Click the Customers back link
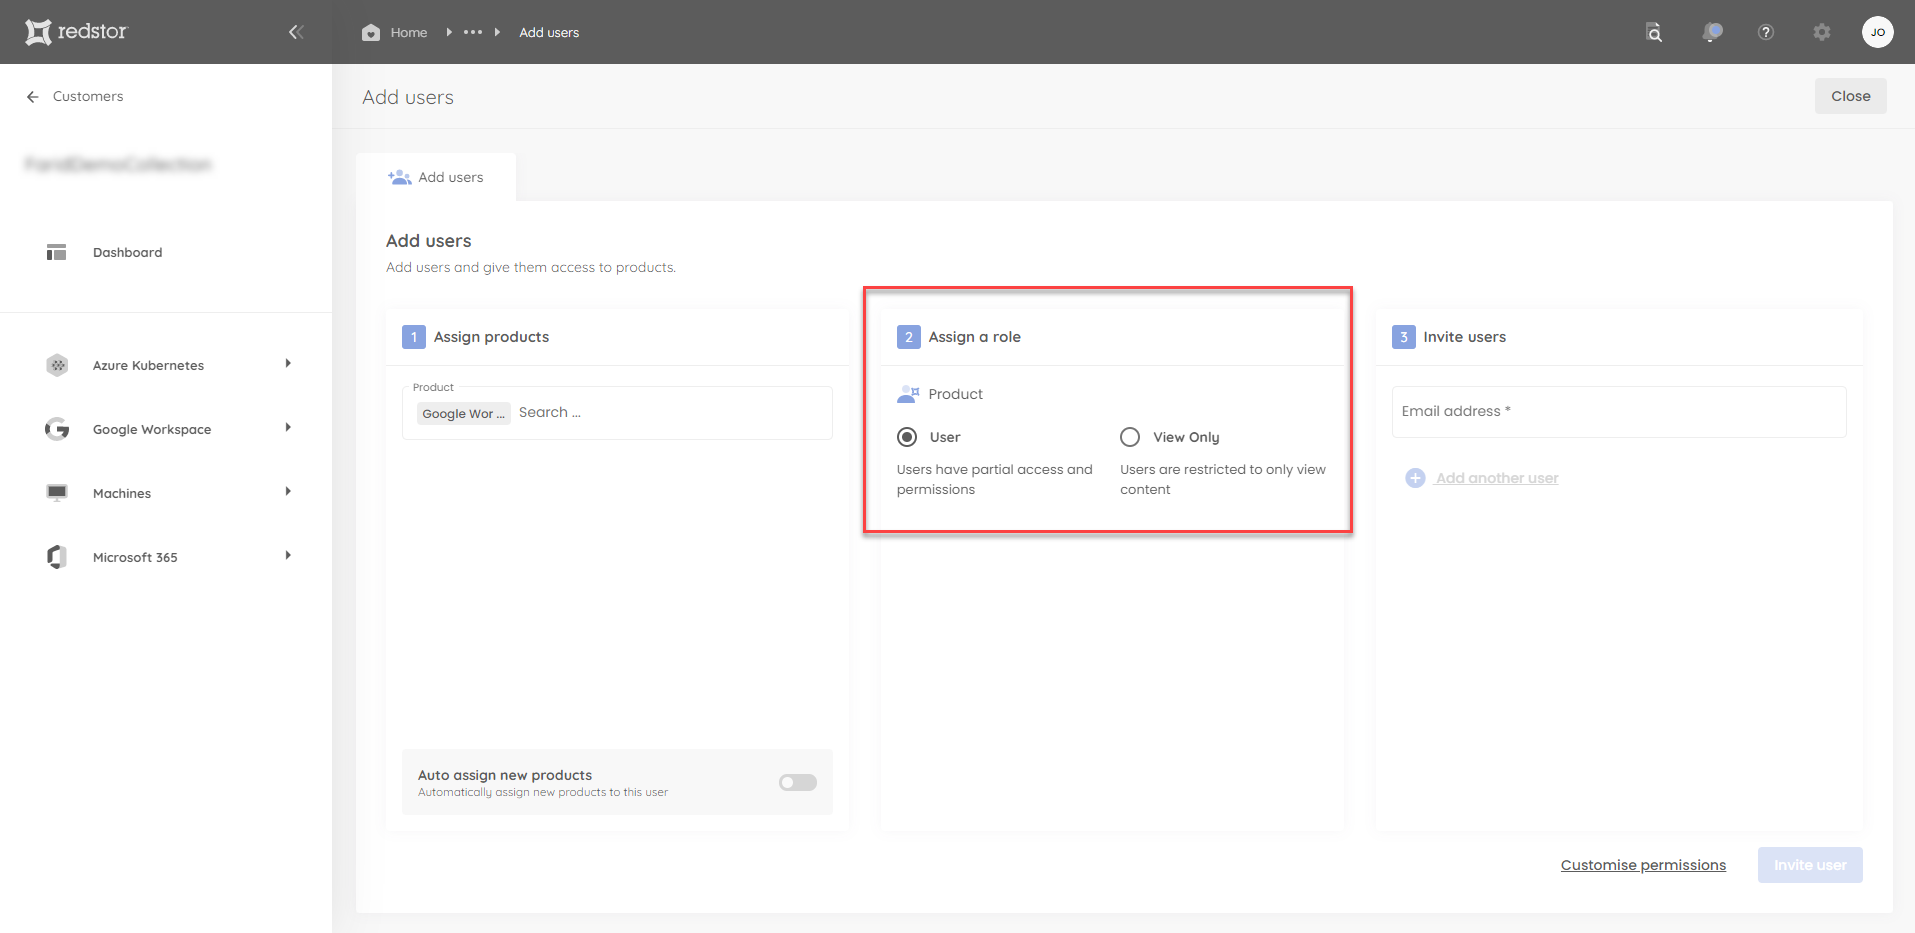This screenshot has height=933, width=1915. point(88,96)
